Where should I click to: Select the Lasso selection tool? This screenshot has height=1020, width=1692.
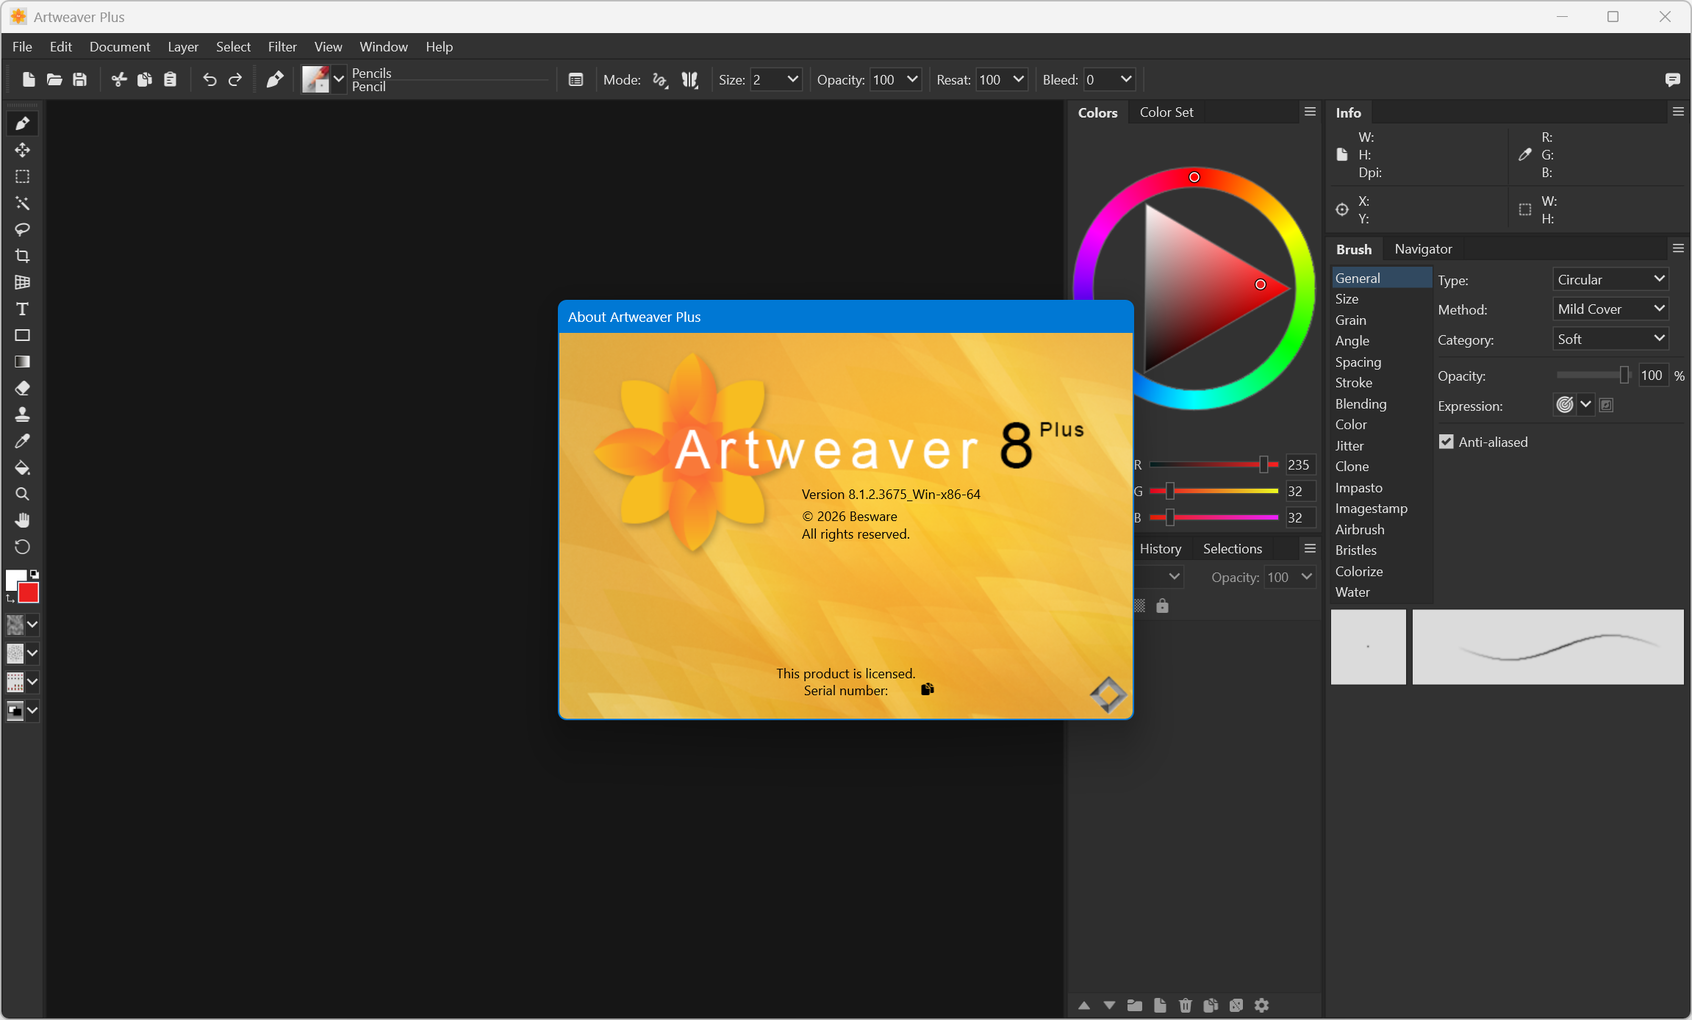(22, 229)
